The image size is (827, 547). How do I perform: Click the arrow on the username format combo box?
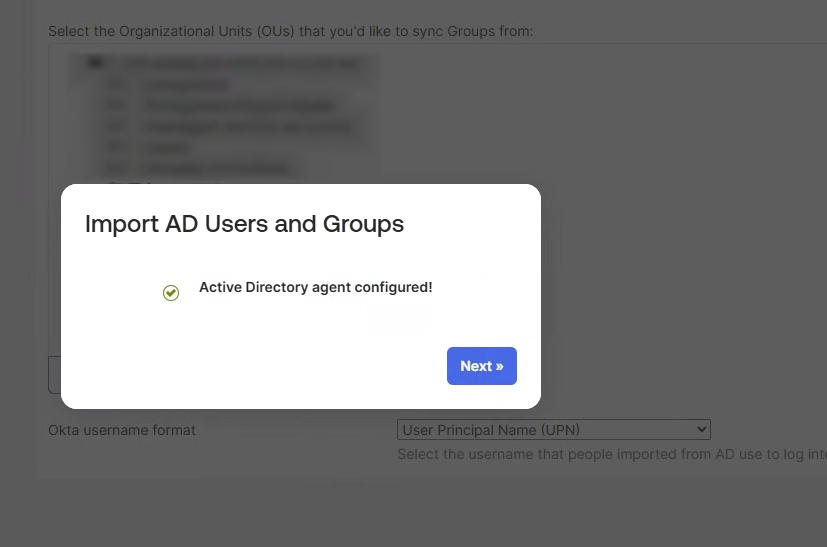[701, 429]
